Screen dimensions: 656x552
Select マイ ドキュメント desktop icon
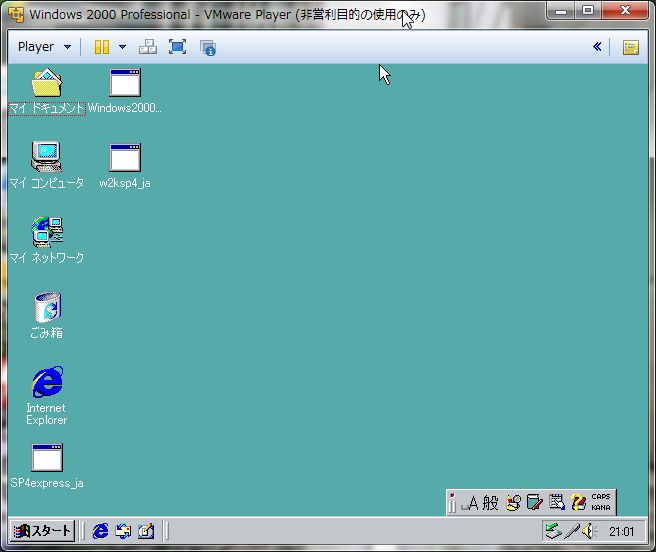[47, 83]
